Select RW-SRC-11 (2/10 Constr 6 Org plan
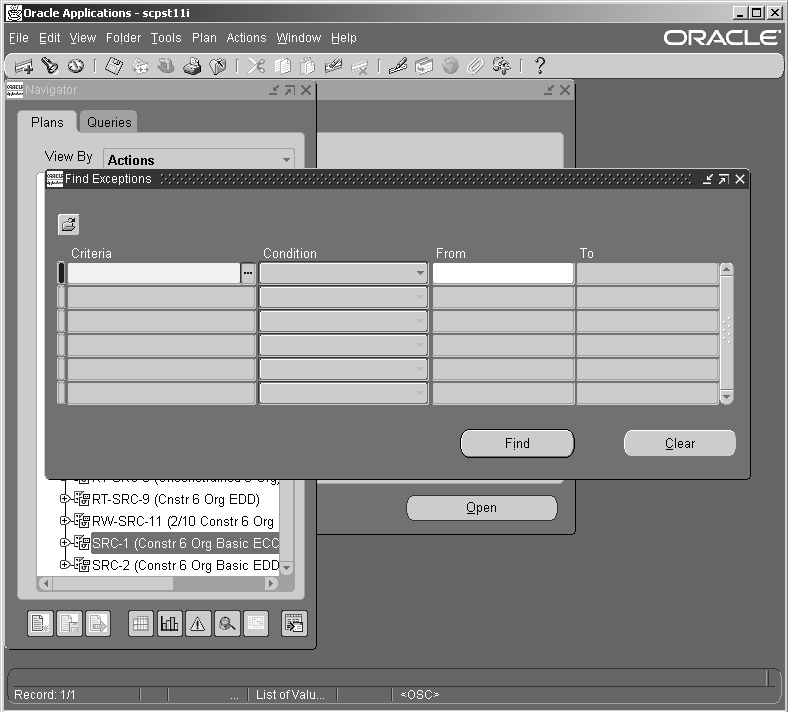This screenshot has height=712, width=788. [x=182, y=521]
